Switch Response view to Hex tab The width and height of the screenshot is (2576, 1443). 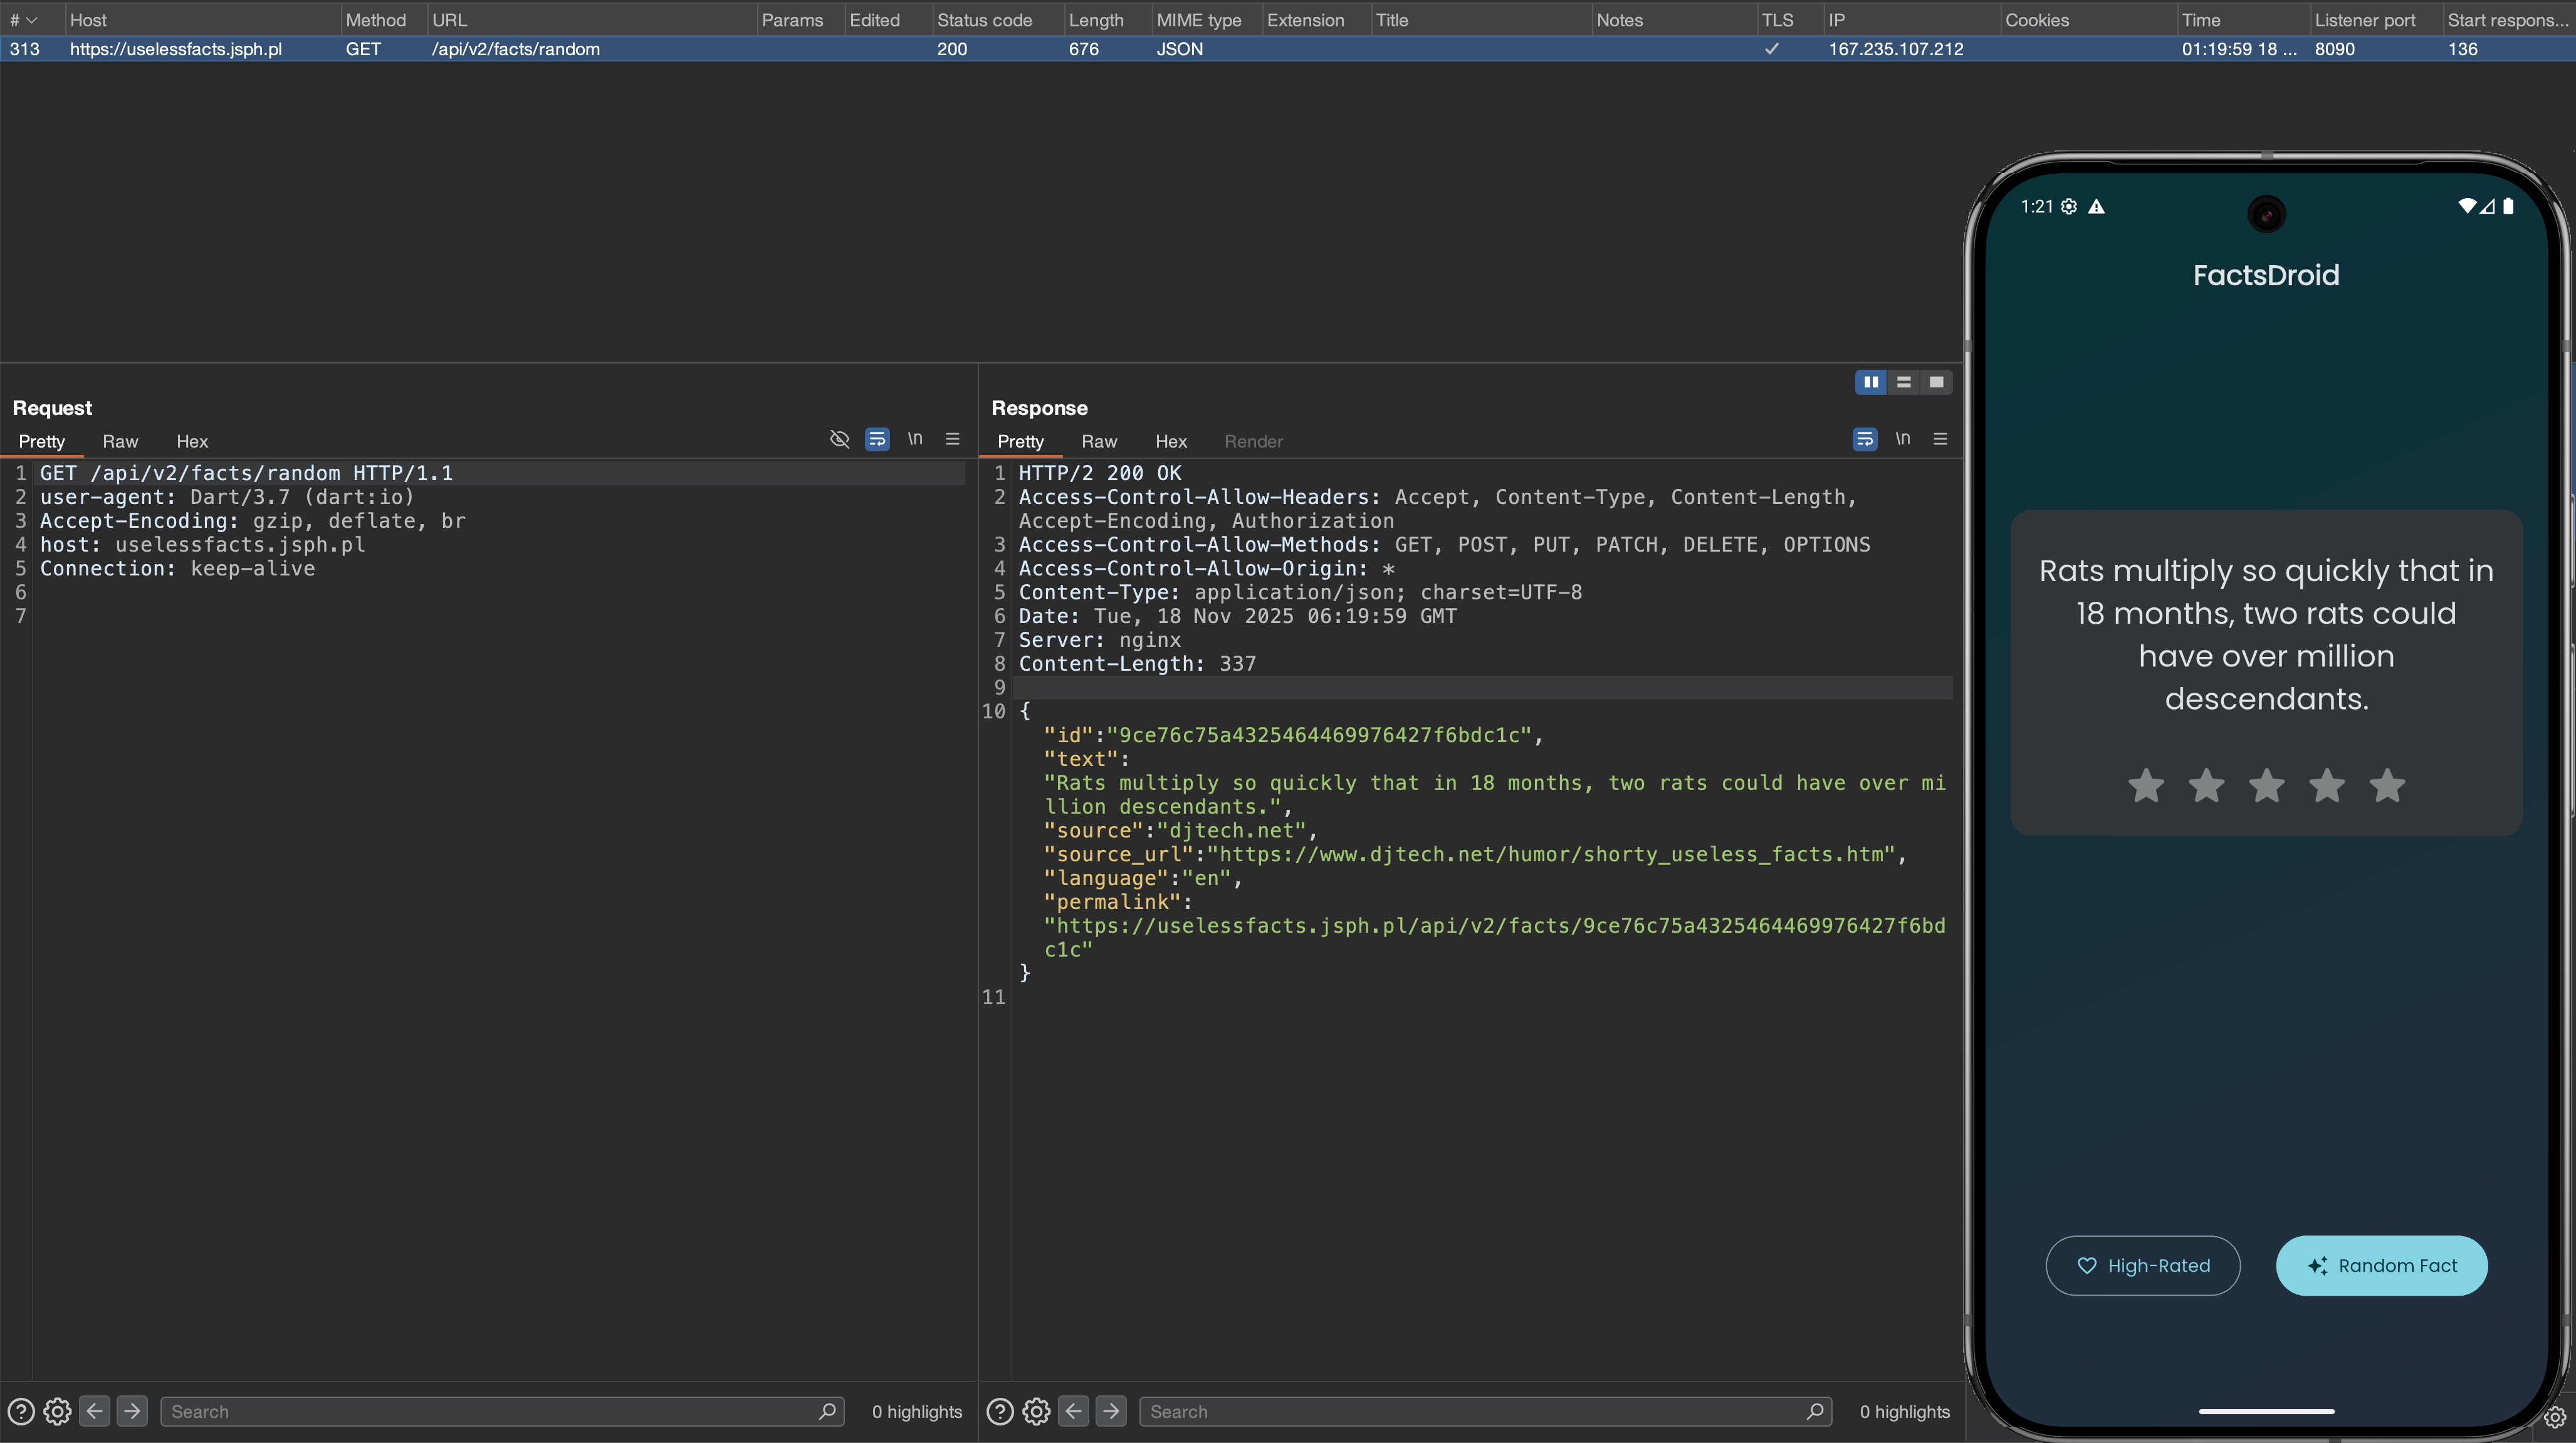click(x=1171, y=441)
